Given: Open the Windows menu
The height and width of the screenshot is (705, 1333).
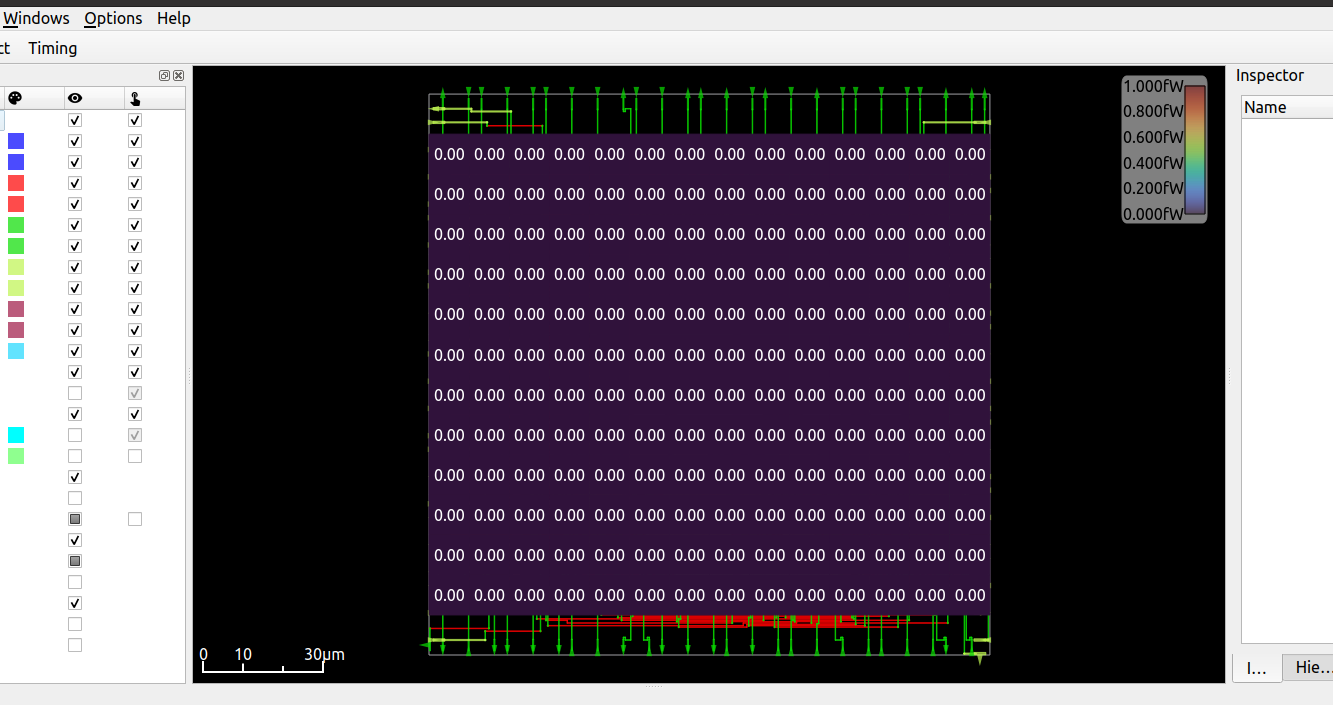Looking at the screenshot, I should (x=36, y=18).
